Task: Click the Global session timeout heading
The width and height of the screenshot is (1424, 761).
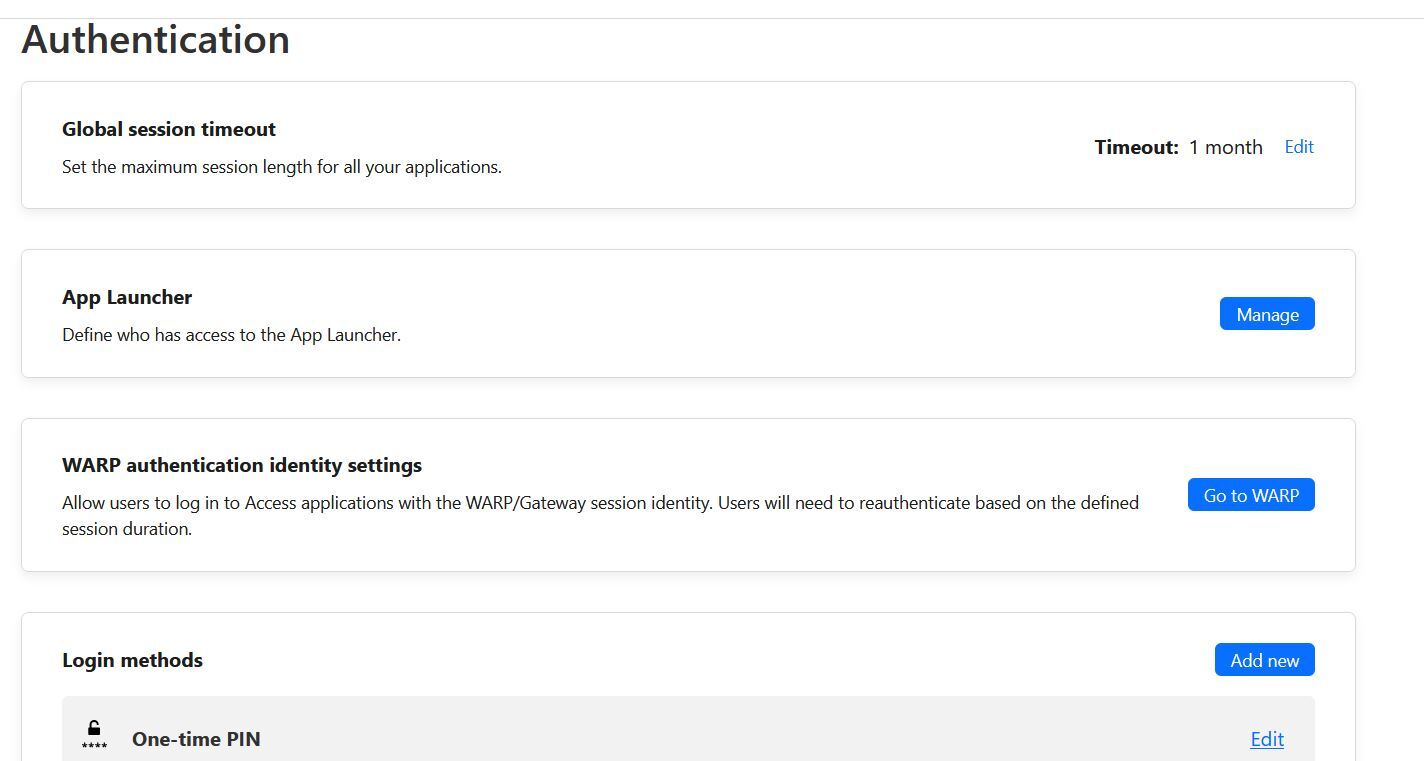Action: click(x=169, y=129)
